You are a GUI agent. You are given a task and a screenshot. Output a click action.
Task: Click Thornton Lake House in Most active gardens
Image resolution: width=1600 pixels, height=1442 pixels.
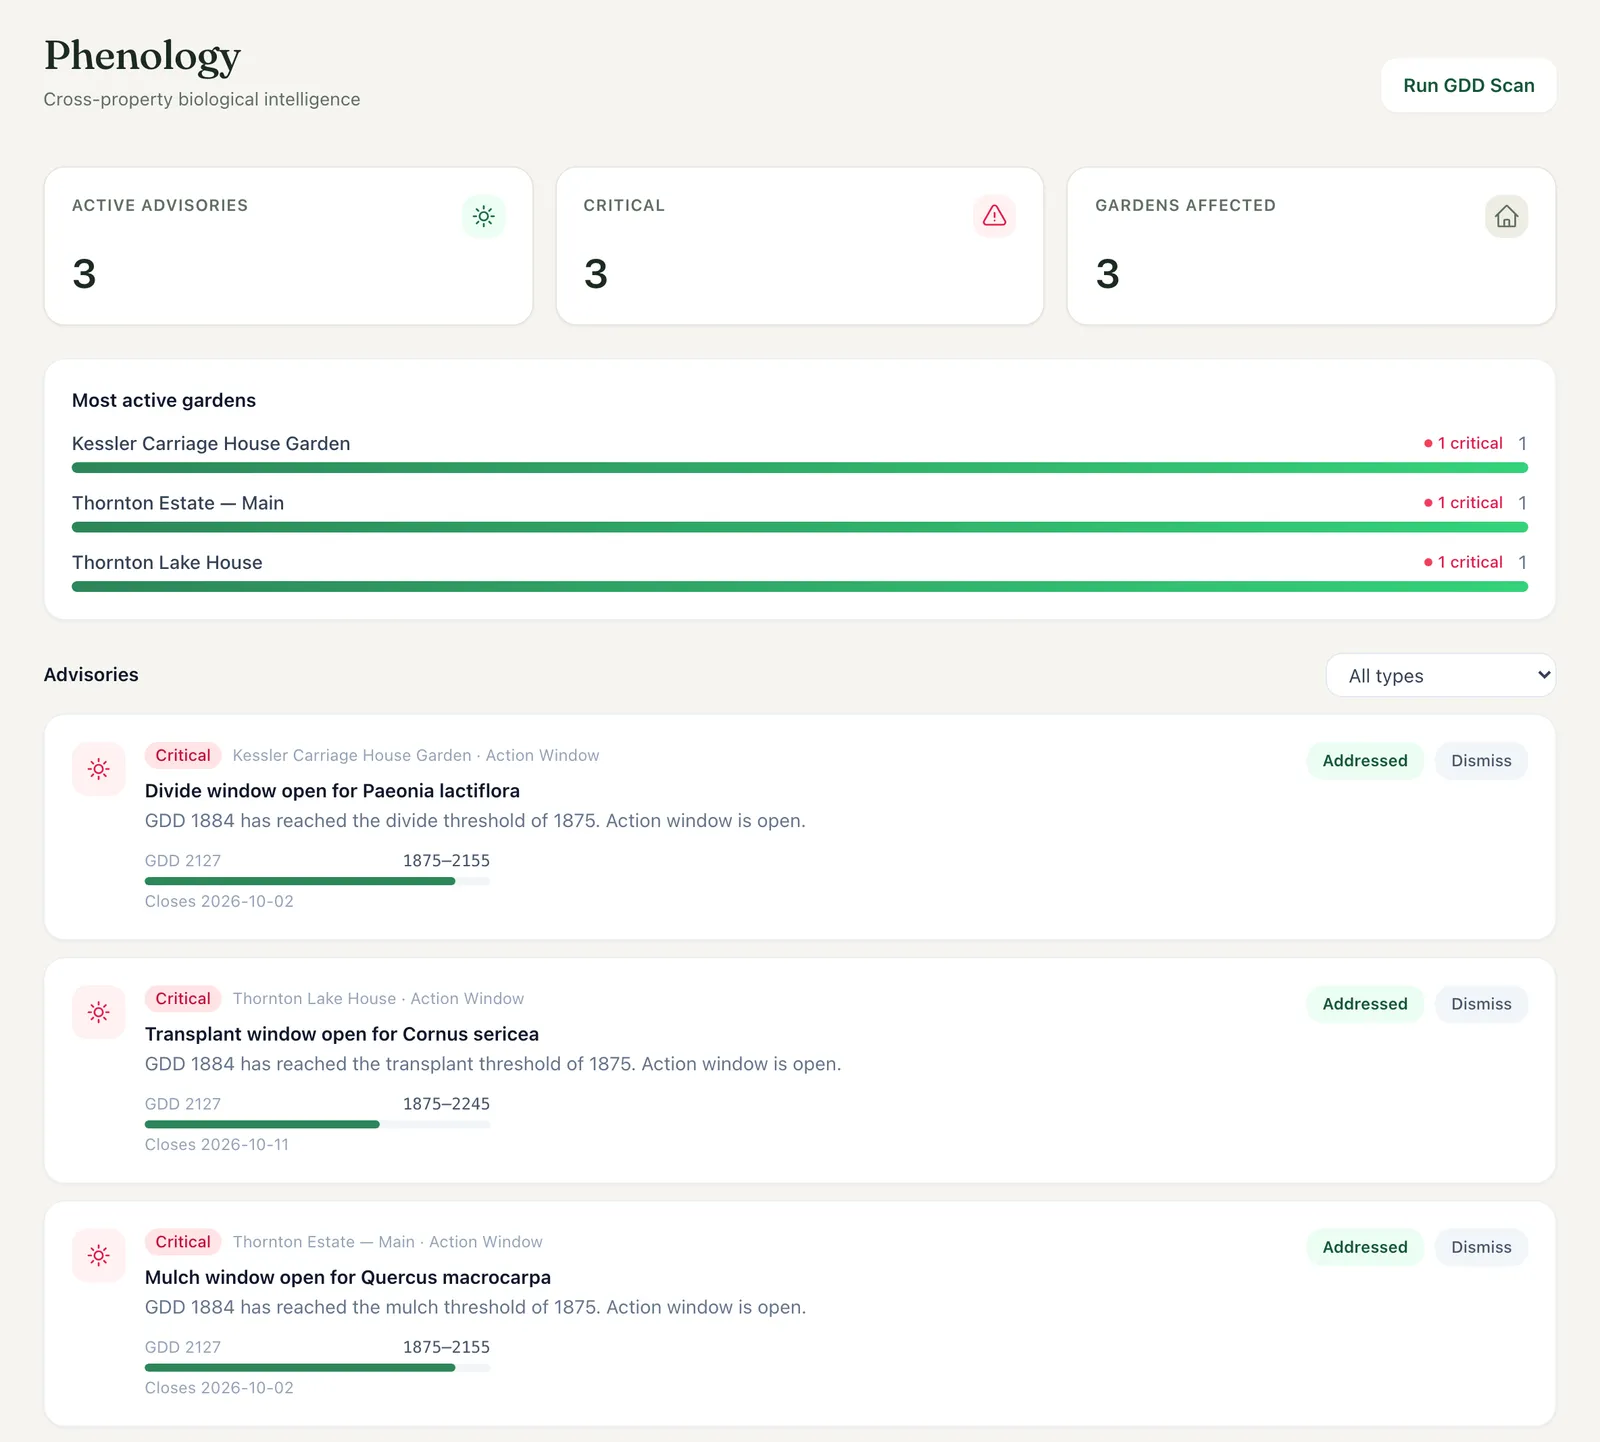click(x=167, y=563)
